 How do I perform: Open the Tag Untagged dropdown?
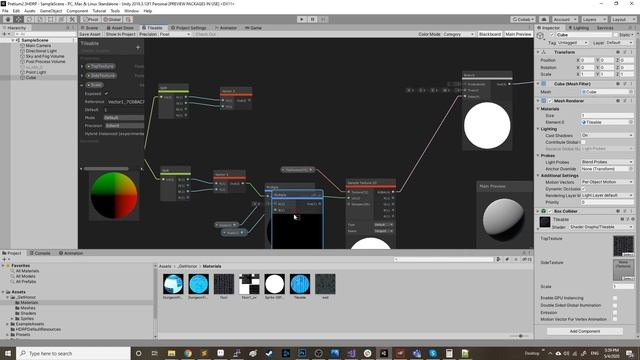click(x=573, y=42)
